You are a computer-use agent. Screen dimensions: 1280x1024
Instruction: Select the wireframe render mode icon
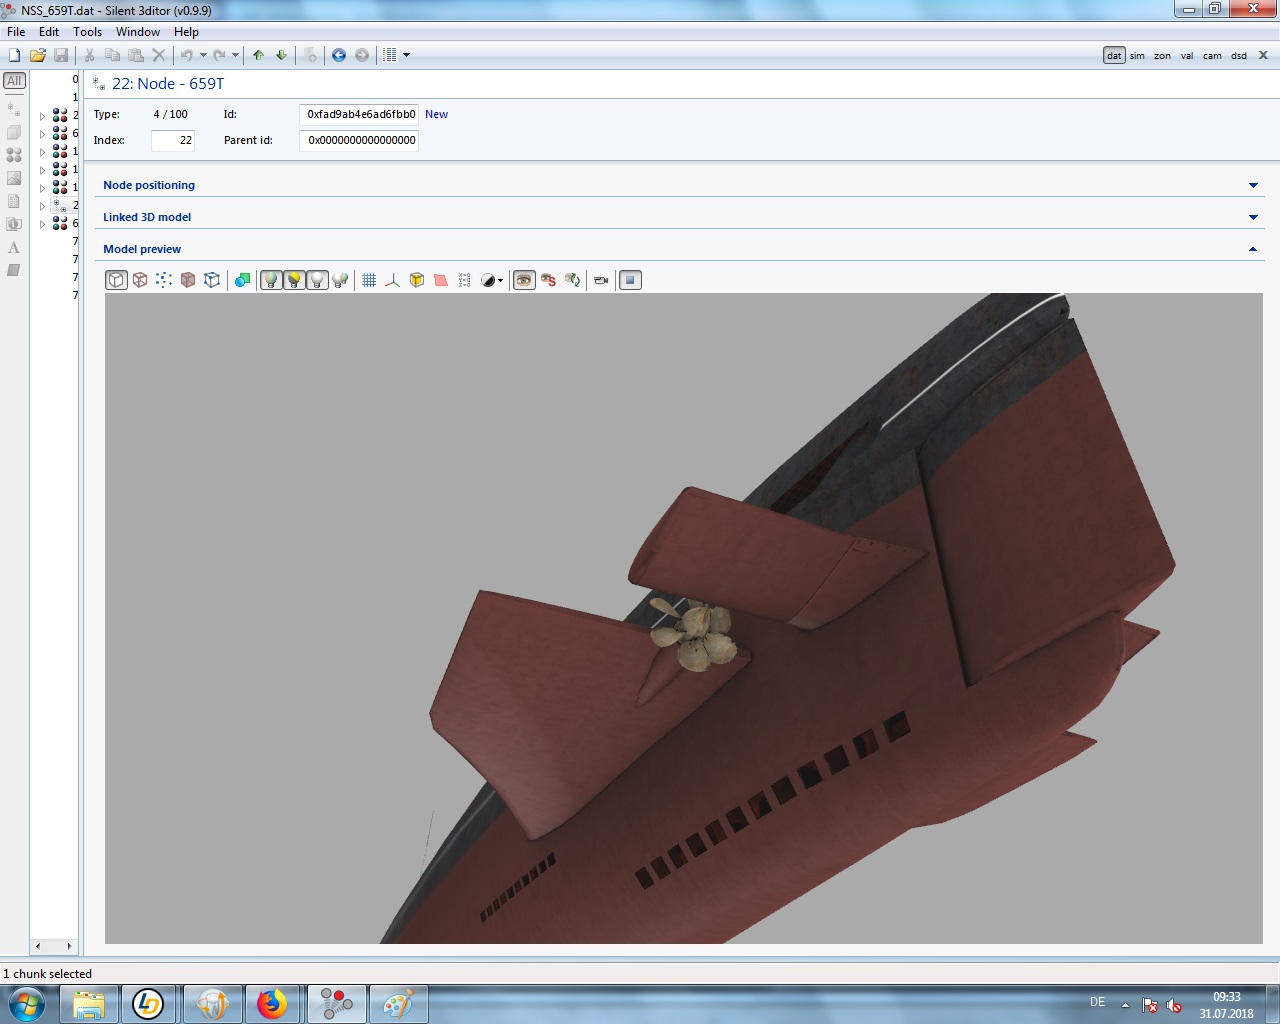click(x=140, y=280)
